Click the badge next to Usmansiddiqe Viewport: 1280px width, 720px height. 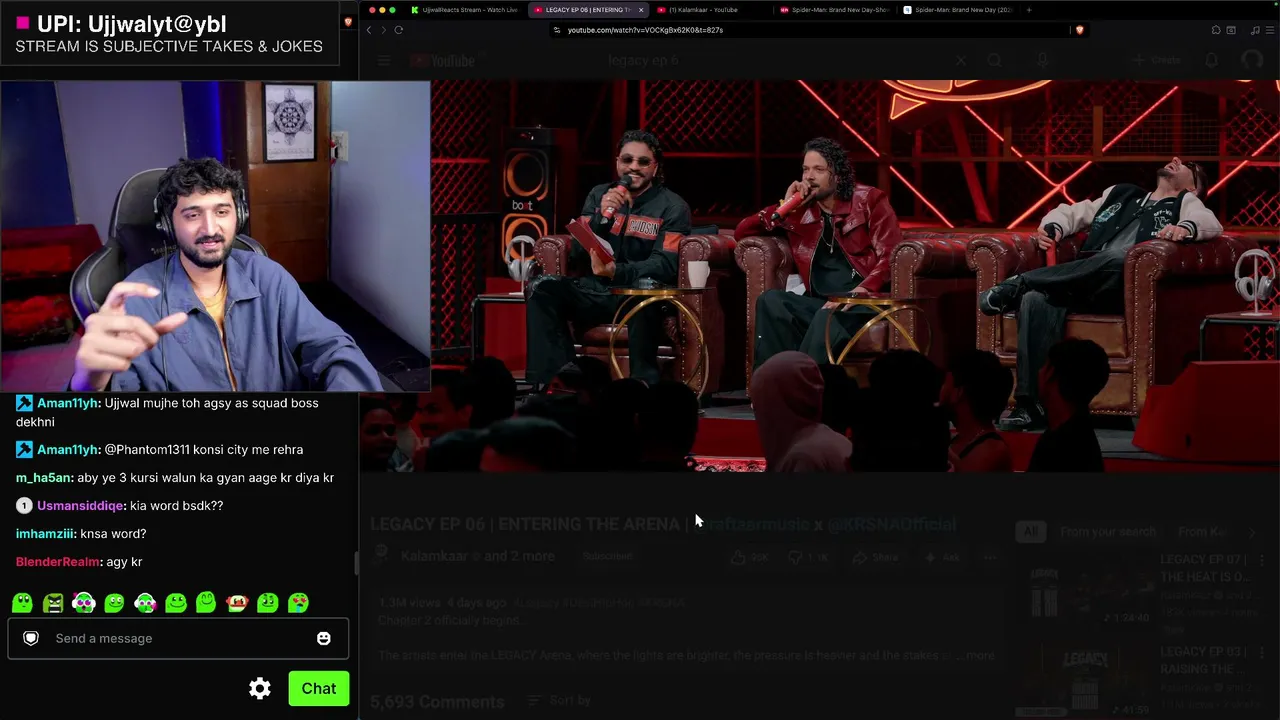coord(24,506)
